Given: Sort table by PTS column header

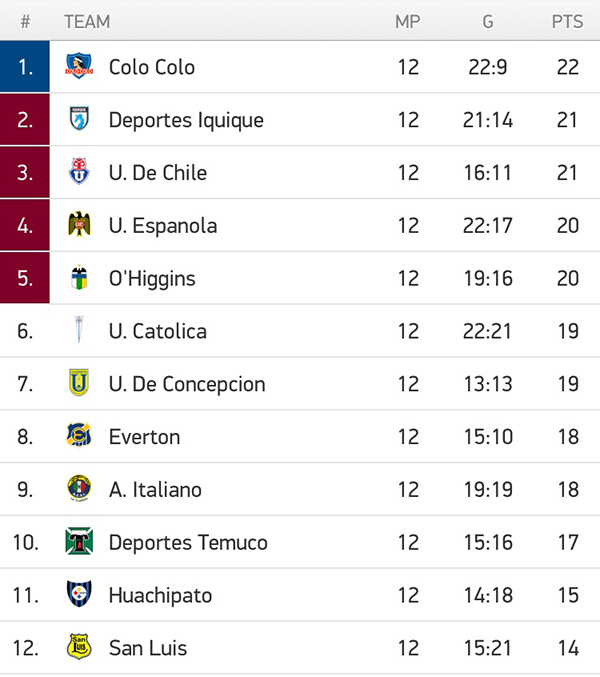Looking at the screenshot, I should 567,22.
